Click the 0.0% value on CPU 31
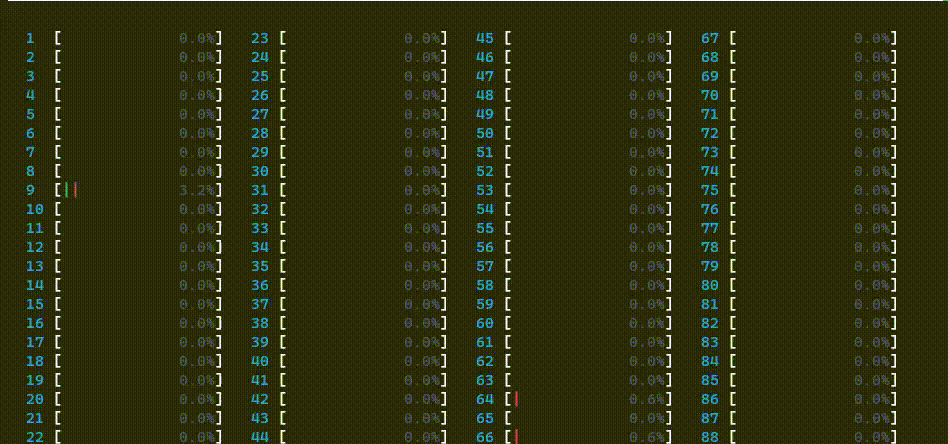Viewport: 948px width, 444px height. [x=421, y=190]
